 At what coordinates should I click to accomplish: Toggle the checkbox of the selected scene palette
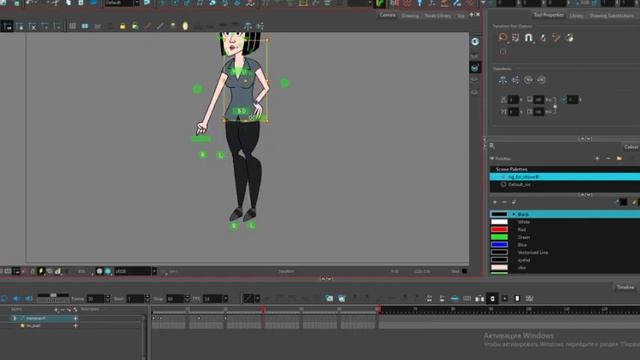pos(503,177)
